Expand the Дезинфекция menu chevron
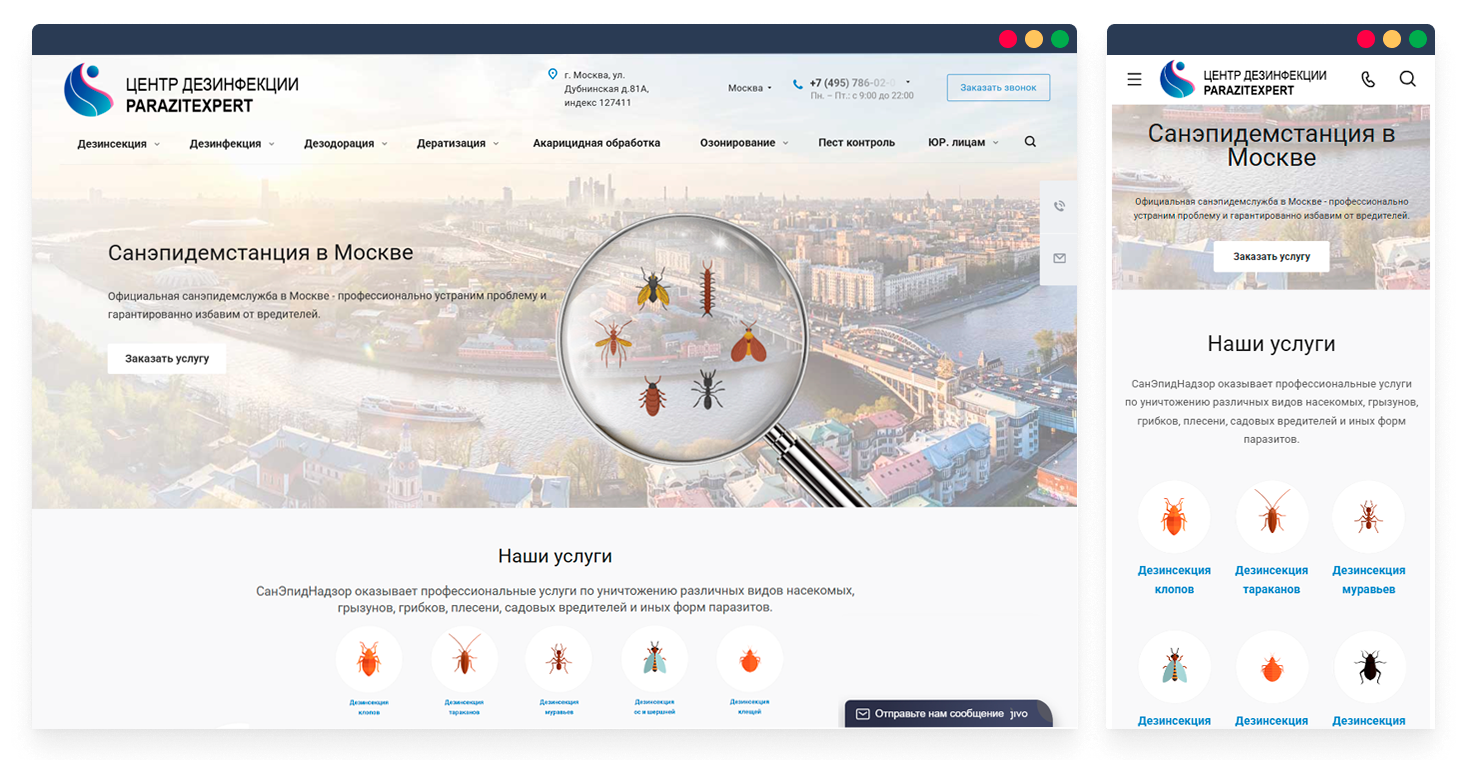Viewport: 1467px width, 760px height. [271, 144]
